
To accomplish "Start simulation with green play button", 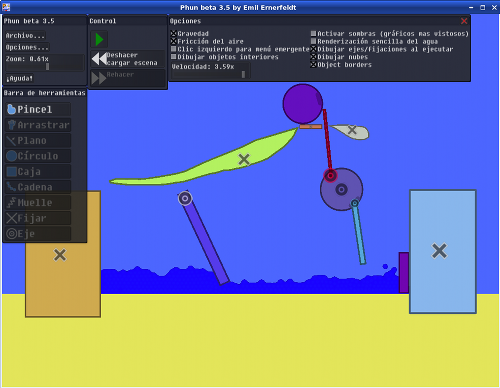I will coord(99,39).
